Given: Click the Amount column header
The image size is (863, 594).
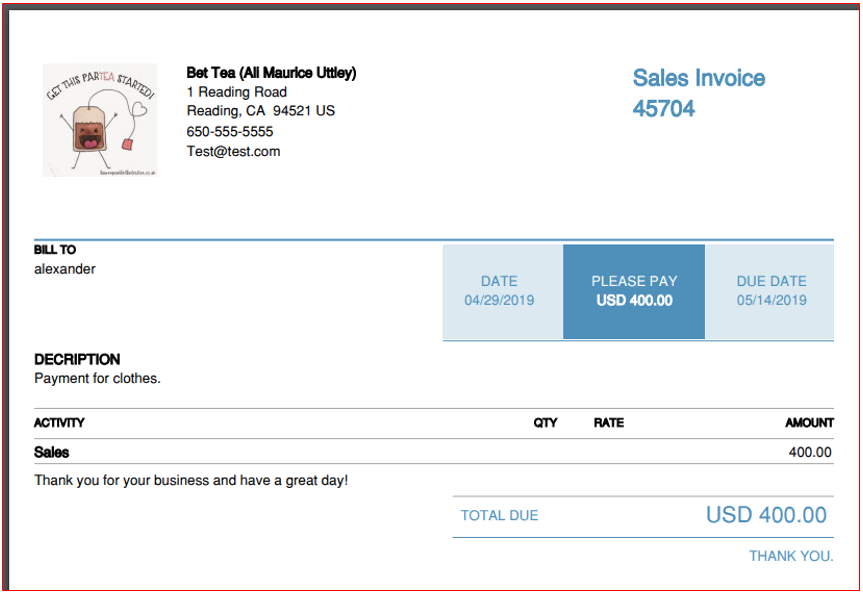Looking at the screenshot, I should tap(810, 423).
